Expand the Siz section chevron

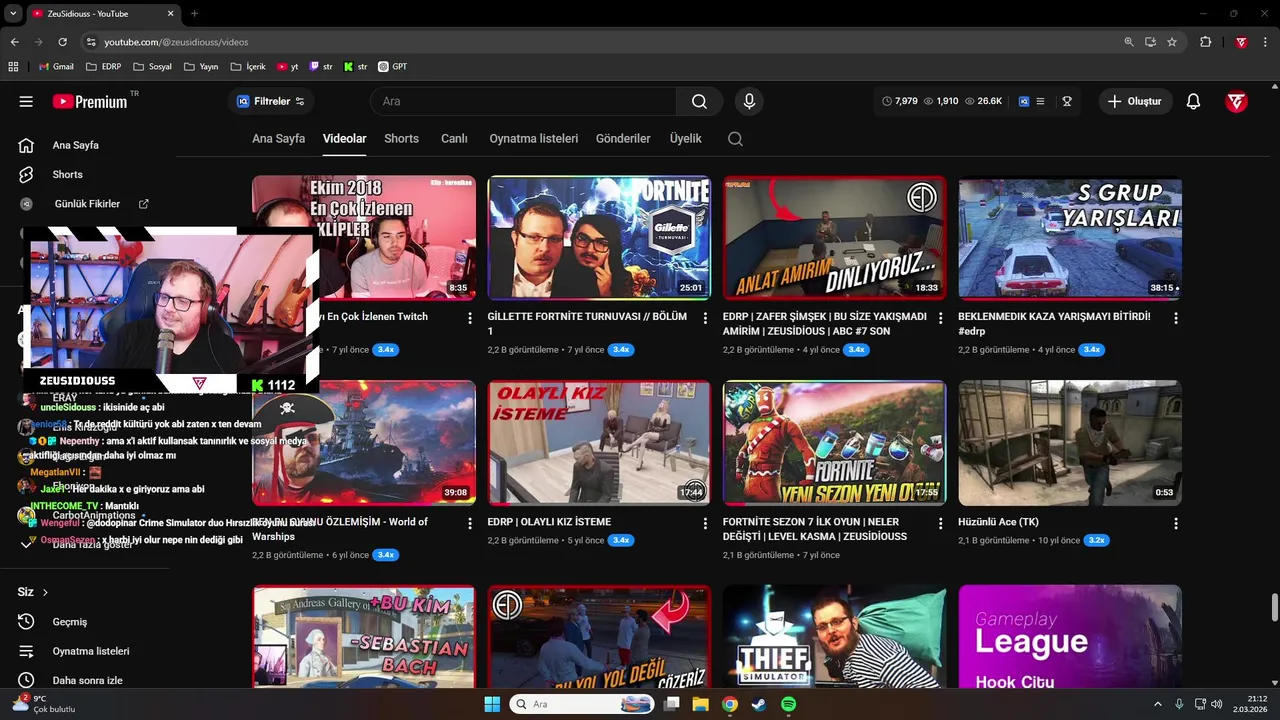[45, 592]
